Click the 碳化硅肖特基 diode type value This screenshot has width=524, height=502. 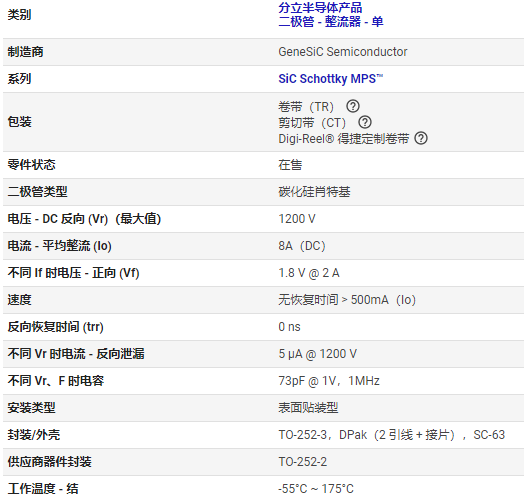point(314,192)
